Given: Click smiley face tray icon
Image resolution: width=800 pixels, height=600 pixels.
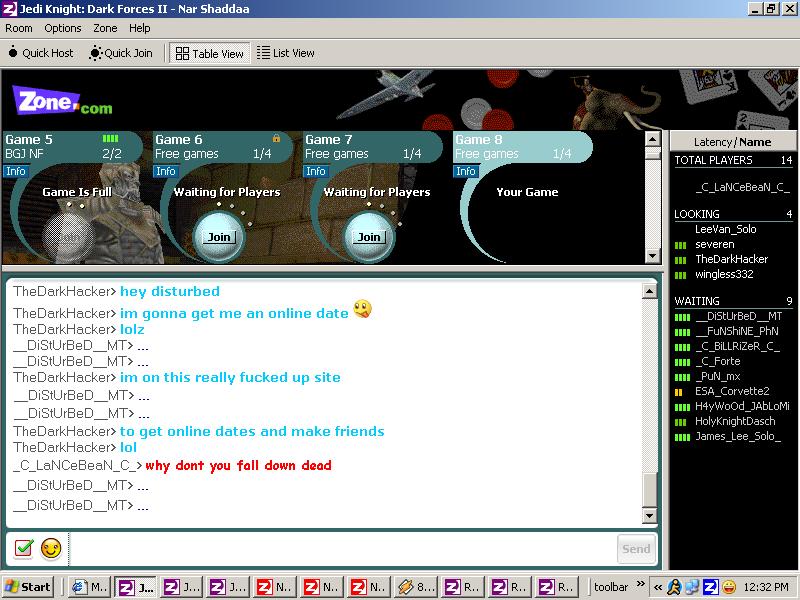Looking at the screenshot, I should point(729,587).
